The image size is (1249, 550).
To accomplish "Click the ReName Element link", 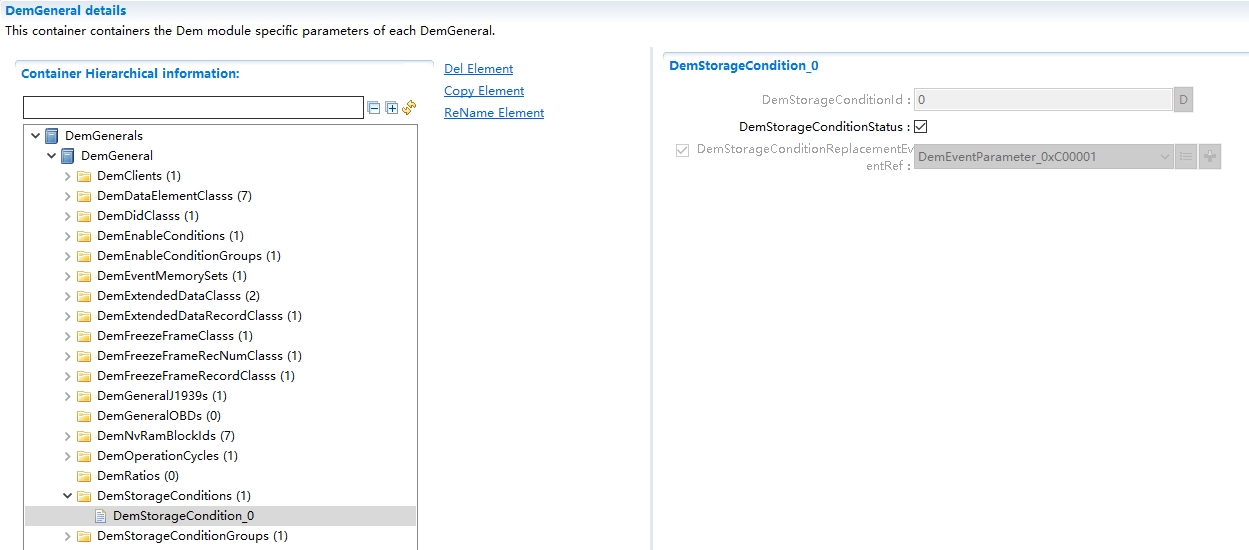I will (494, 113).
